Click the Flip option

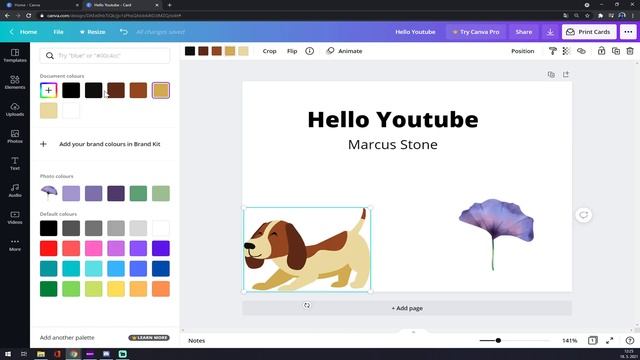[292, 51]
